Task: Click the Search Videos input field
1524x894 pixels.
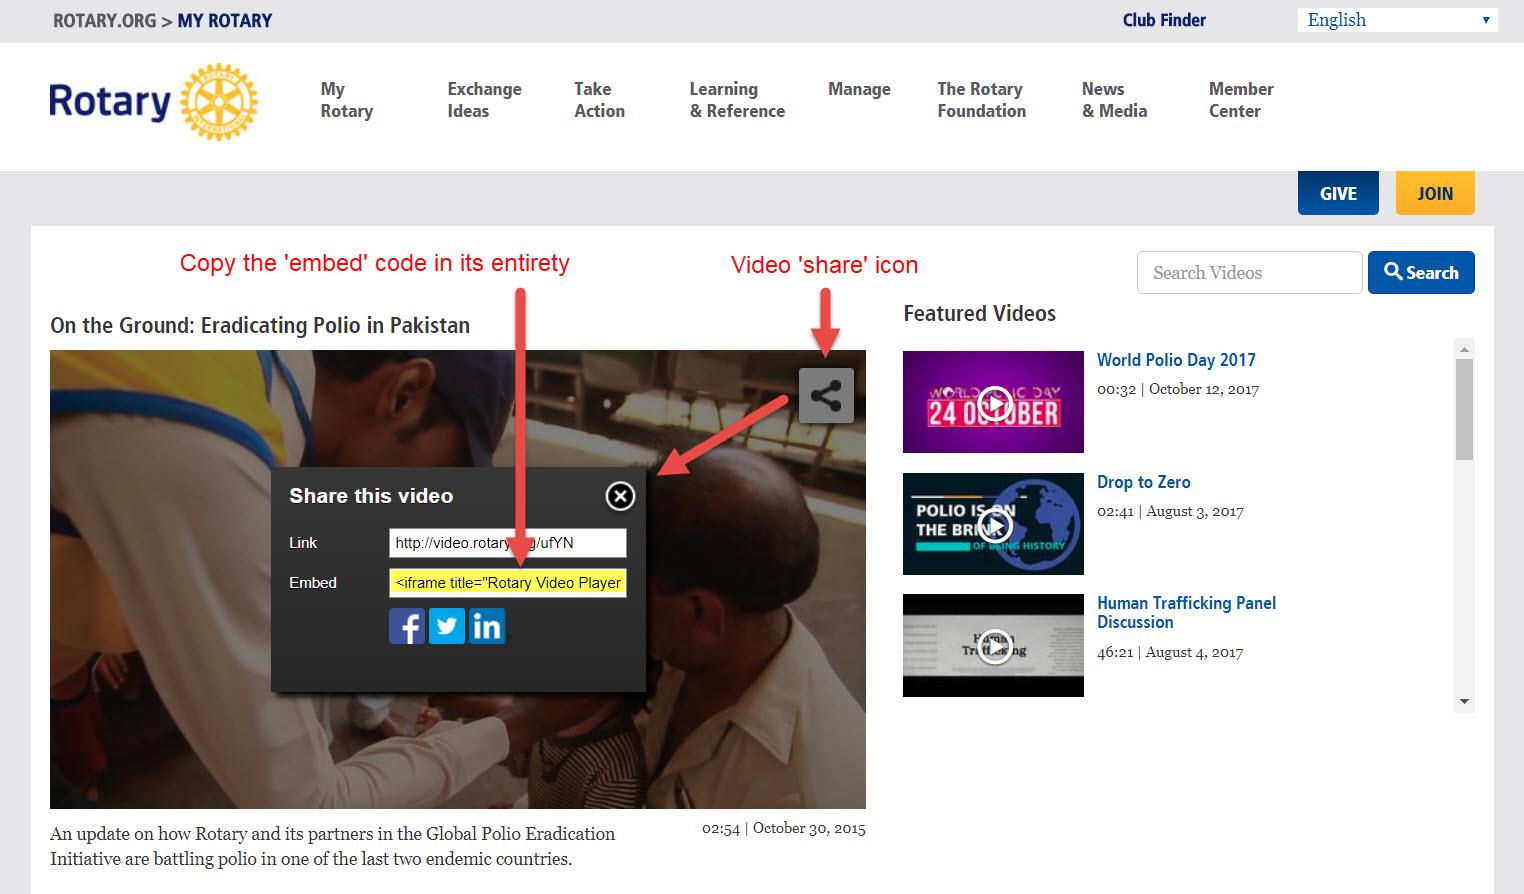Action: point(1249,272)
